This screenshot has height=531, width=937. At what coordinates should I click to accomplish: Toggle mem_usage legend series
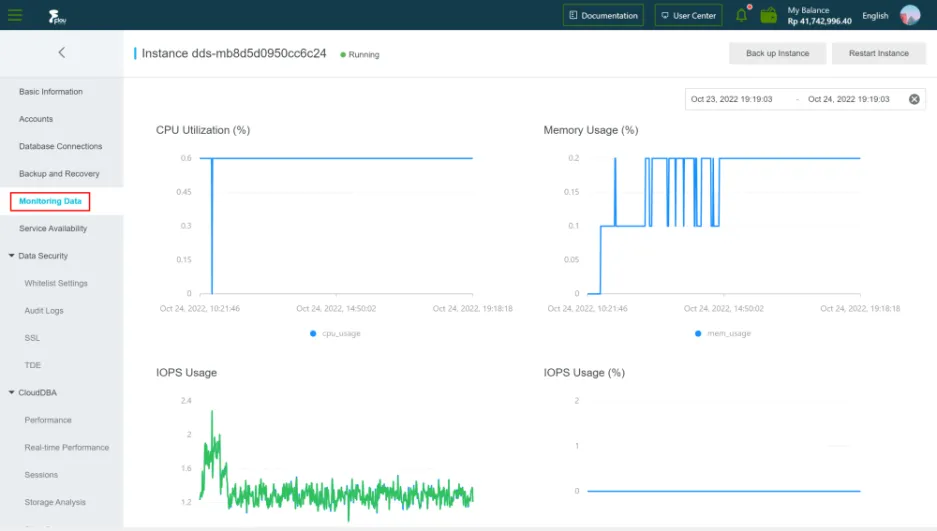click(x=723, y=333)
